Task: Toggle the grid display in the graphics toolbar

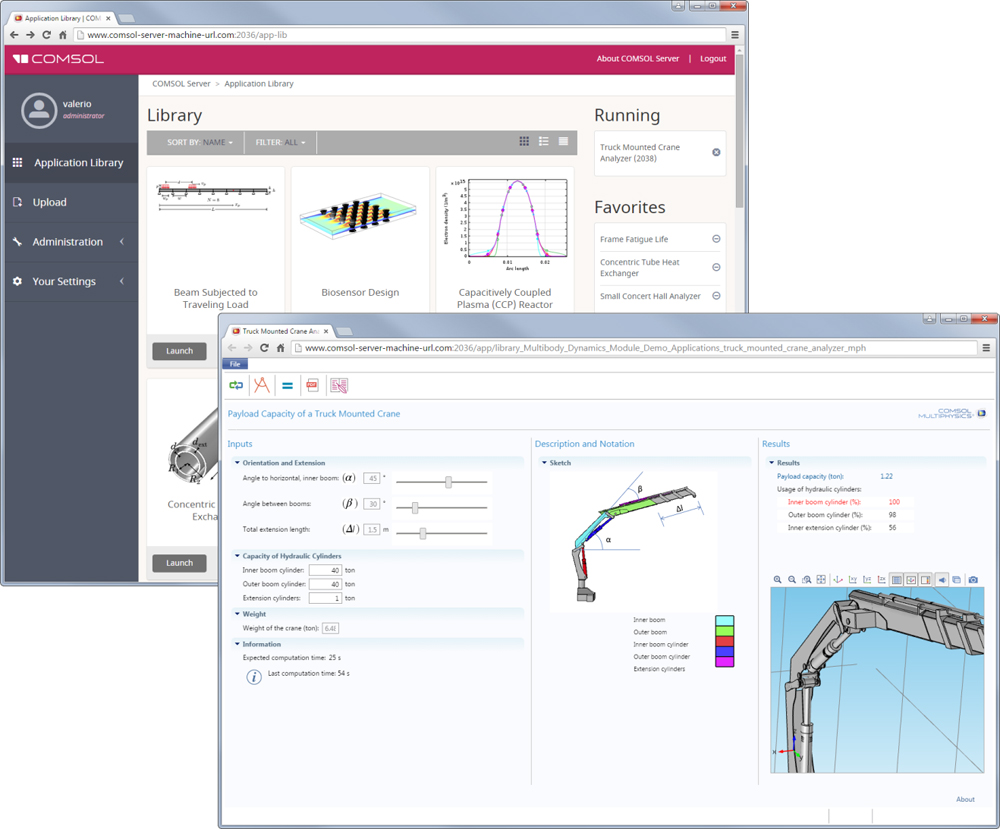Action: 897,580
